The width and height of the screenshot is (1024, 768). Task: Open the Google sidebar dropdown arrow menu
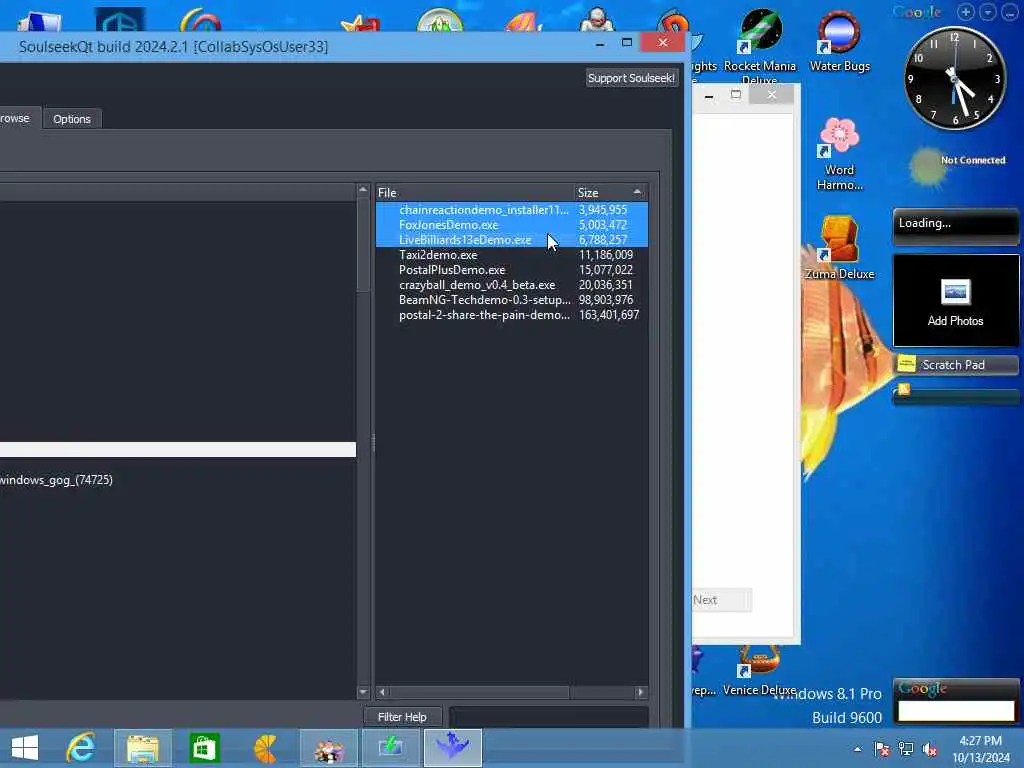(988, 12)
